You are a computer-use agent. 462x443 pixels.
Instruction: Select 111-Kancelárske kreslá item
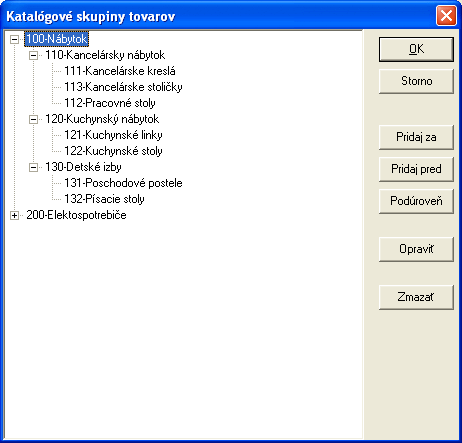[x=120, y=71]
